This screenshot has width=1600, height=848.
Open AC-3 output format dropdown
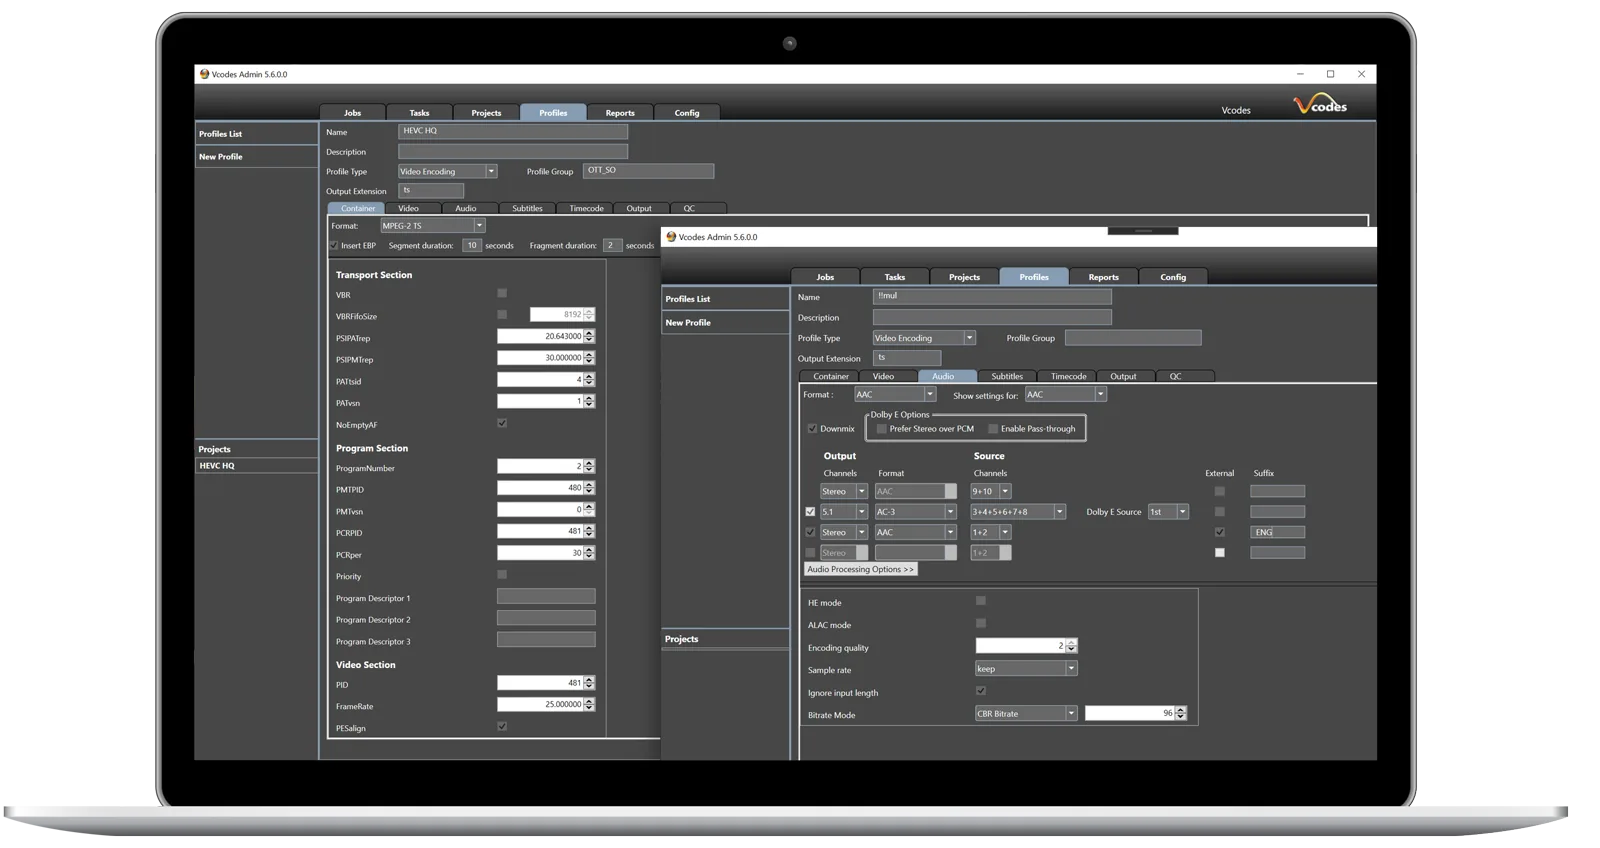click(915, 512)
